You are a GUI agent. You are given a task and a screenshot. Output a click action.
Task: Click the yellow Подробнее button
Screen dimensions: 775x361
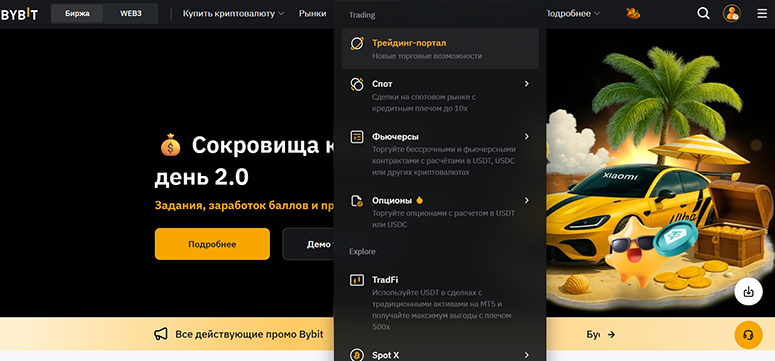click(212, 244)
